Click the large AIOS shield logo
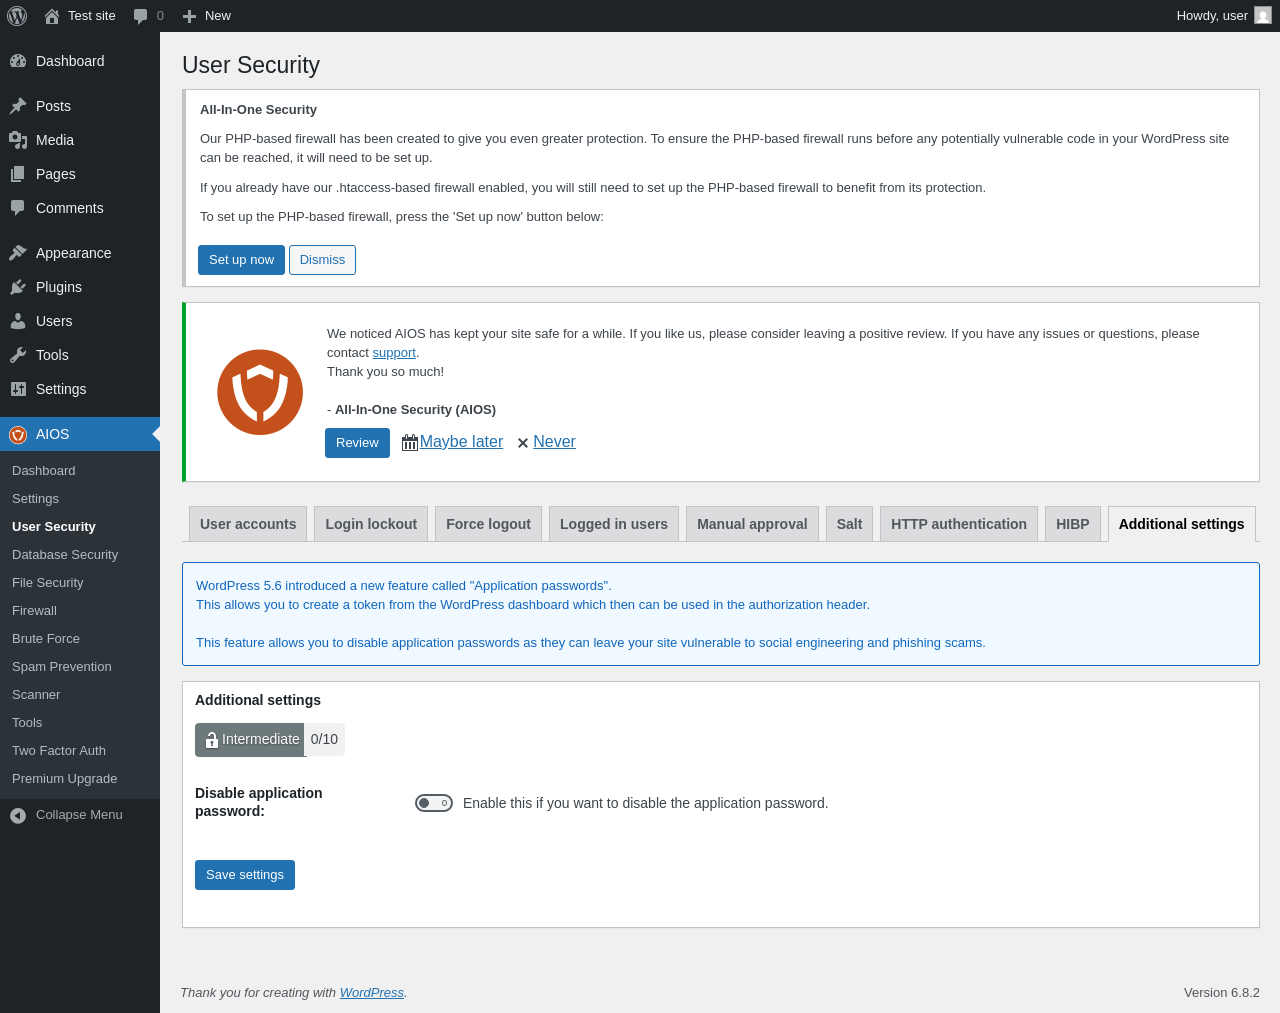 point(260,392)
